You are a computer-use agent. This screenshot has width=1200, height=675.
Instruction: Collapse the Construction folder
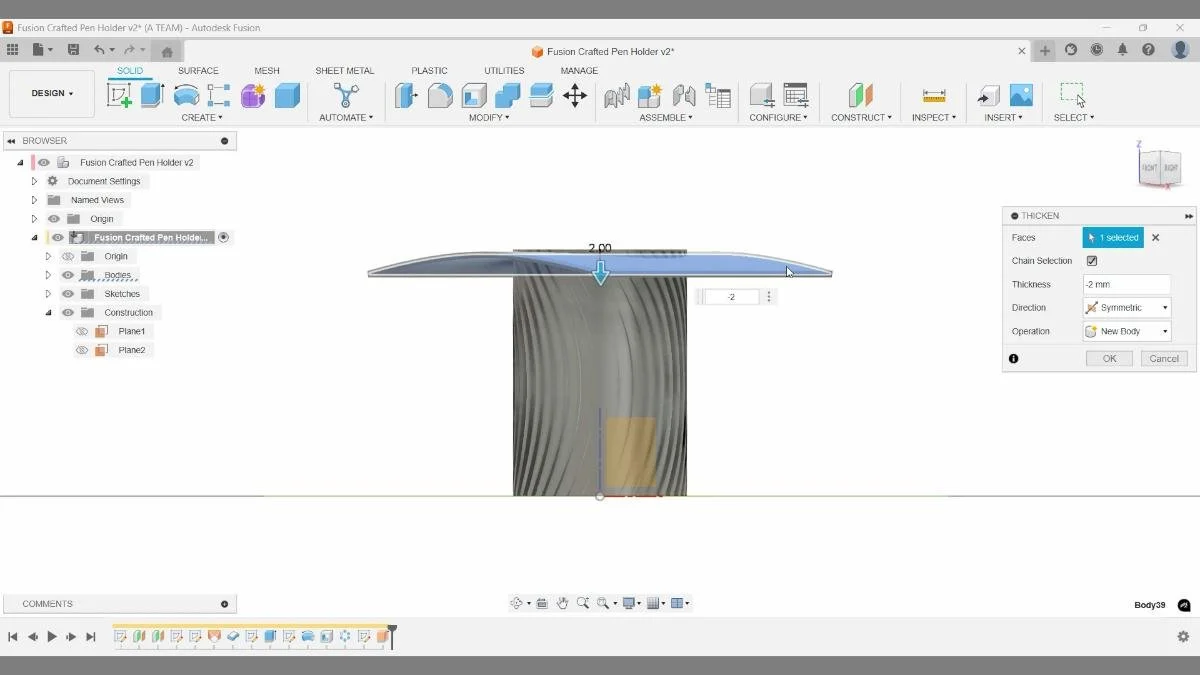coord(47,312)
